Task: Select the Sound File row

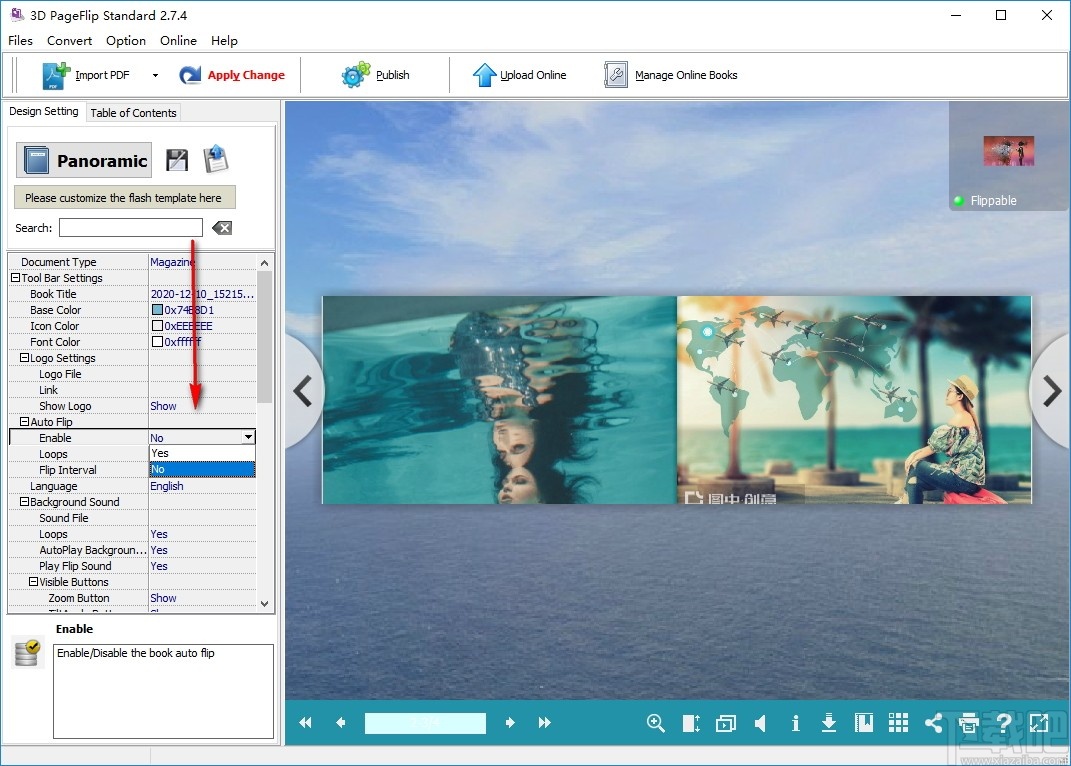Action: click(x=133, y=518)
